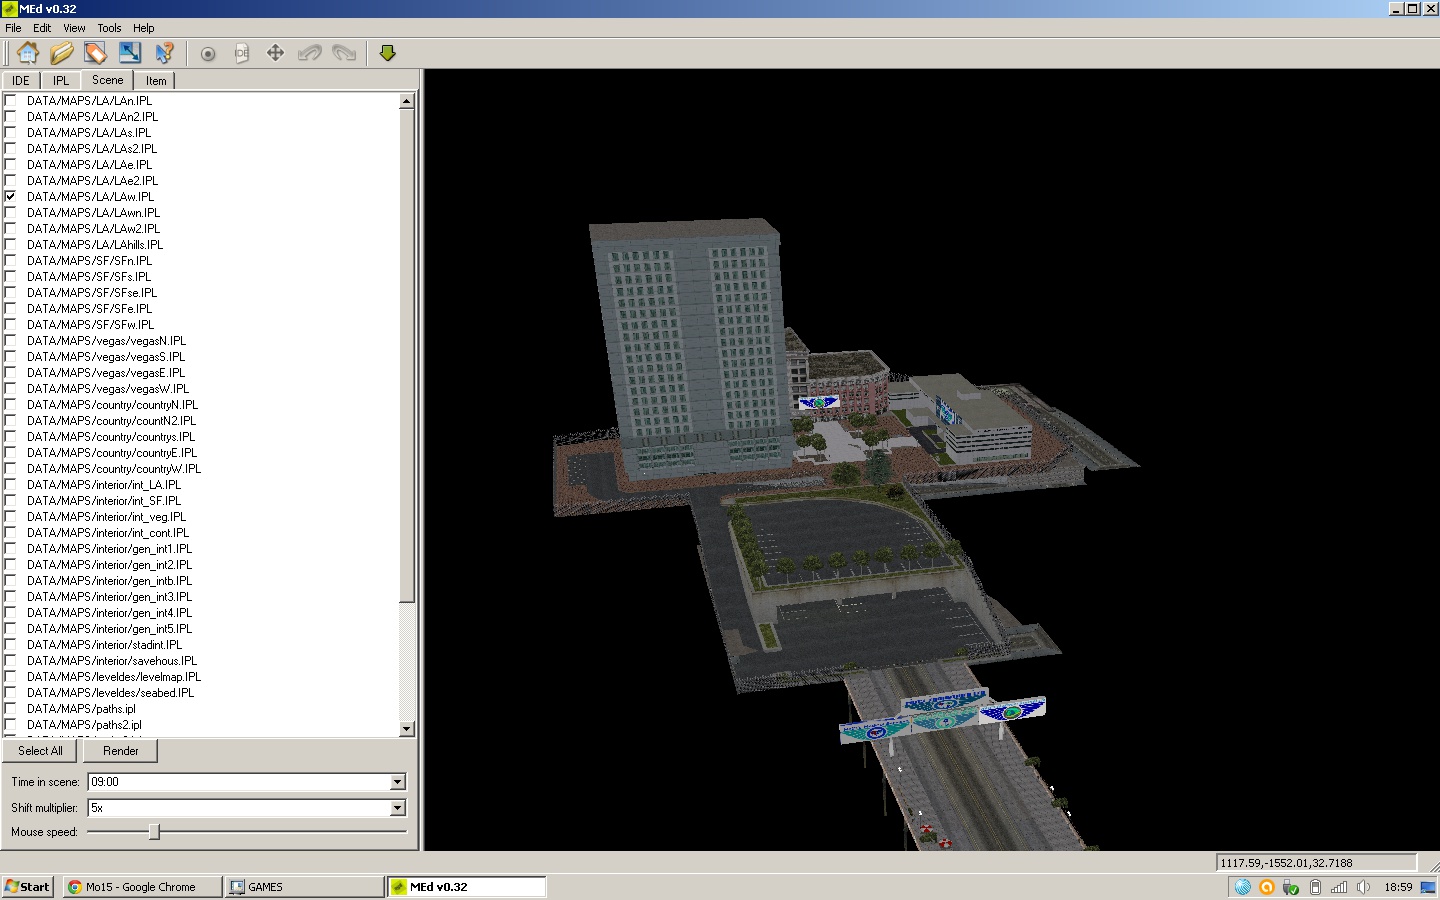Click the blue diagonal-arrow resize icon
1440x900 pixels.
tap(130, 53)
